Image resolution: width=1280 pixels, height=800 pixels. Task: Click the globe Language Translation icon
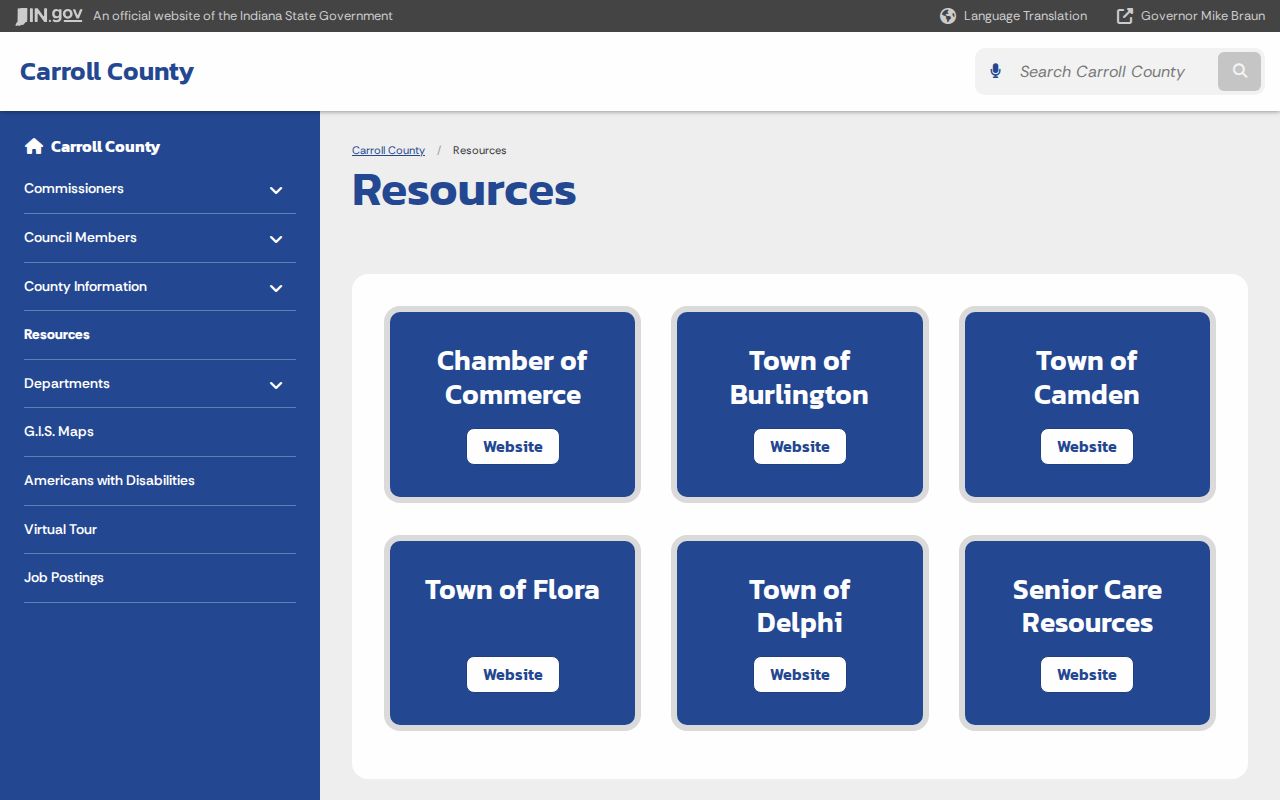tap(948, 16)
